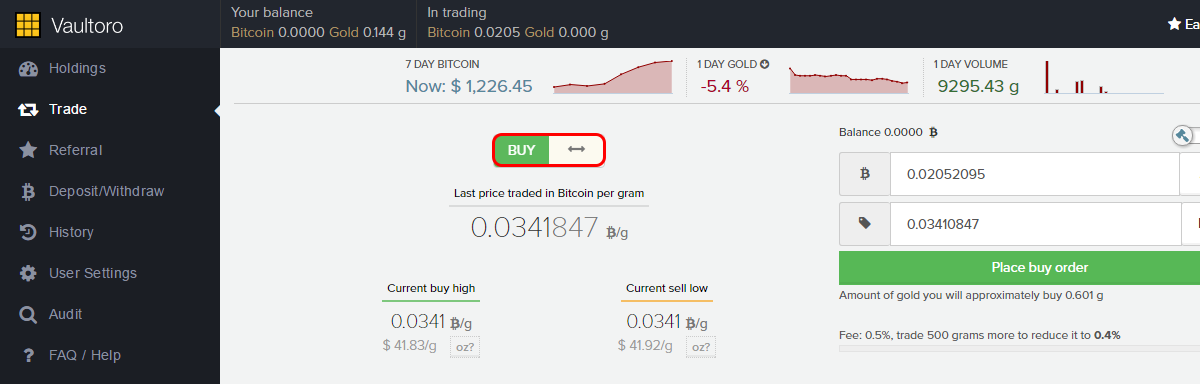Open the Holdings dashboard icon
This screenshot has width=1200, height=384.
[28, 69]
